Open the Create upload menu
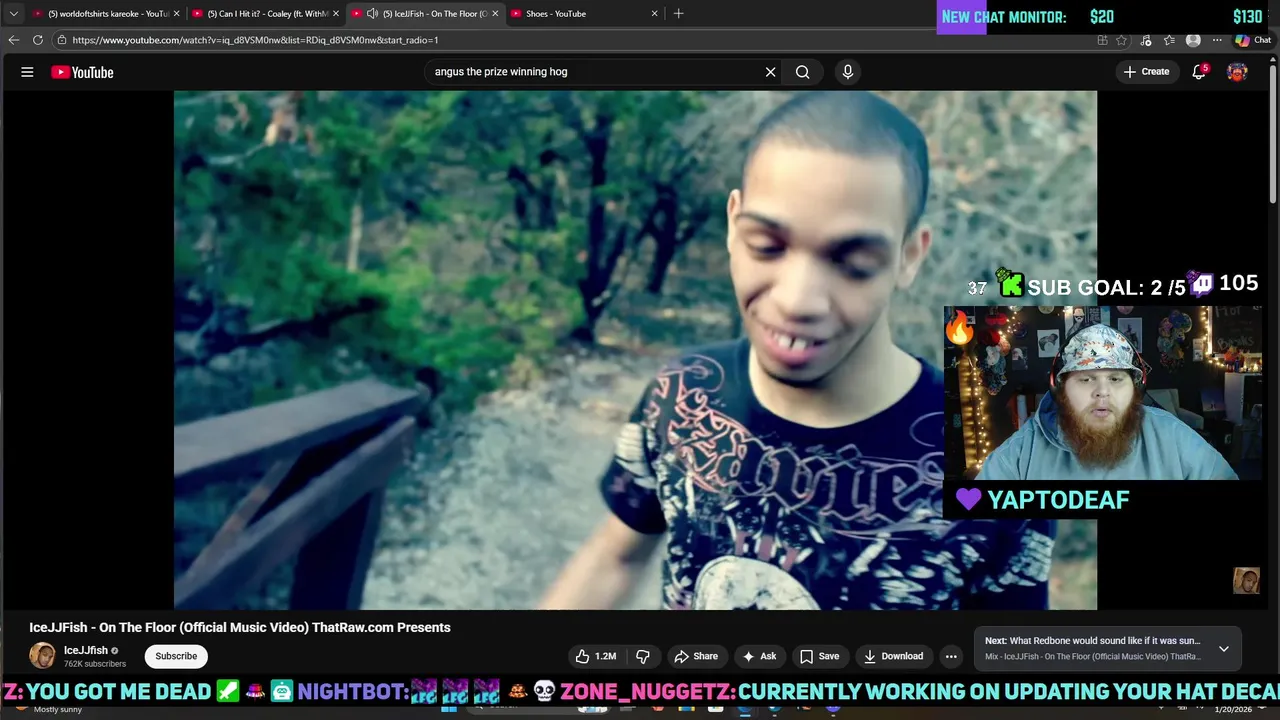Screen dimensions: 1280x720 (x=1146, y=72)
